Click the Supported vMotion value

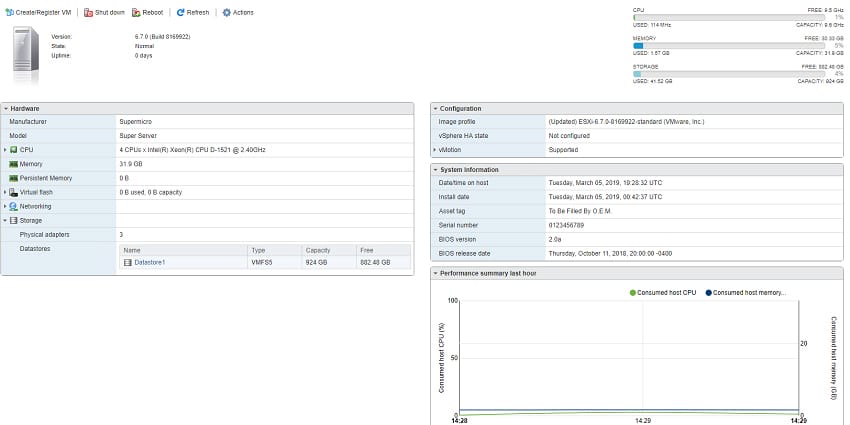click(x=563, y=150)
